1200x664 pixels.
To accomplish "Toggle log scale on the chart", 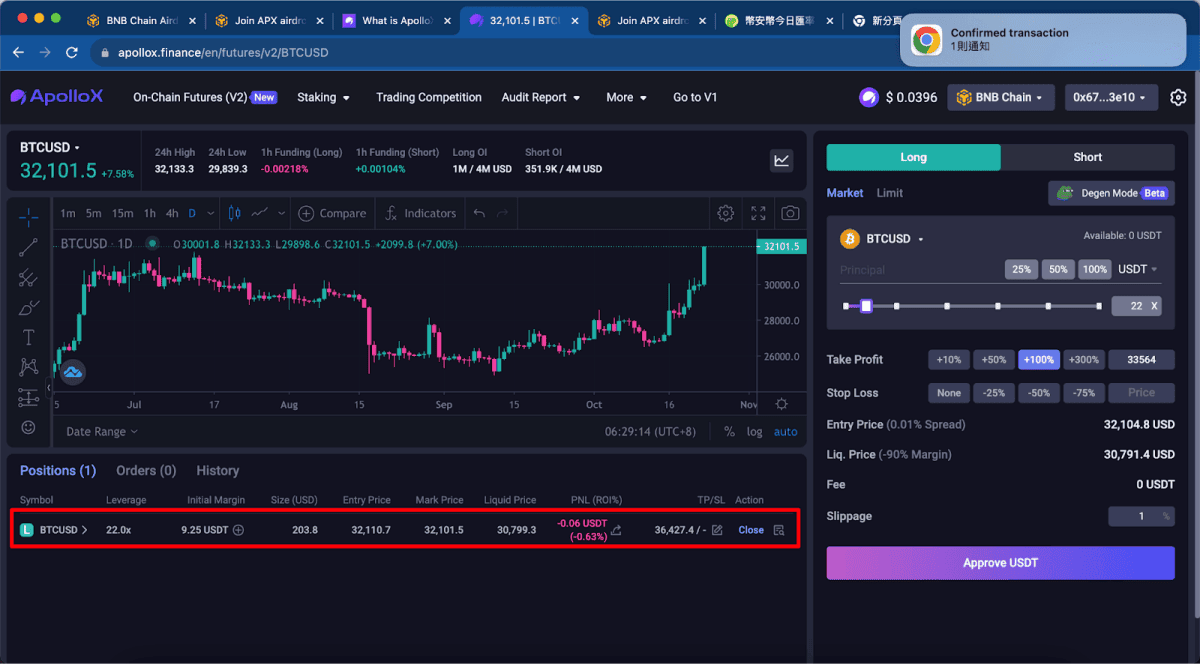I will coord(754,432).
